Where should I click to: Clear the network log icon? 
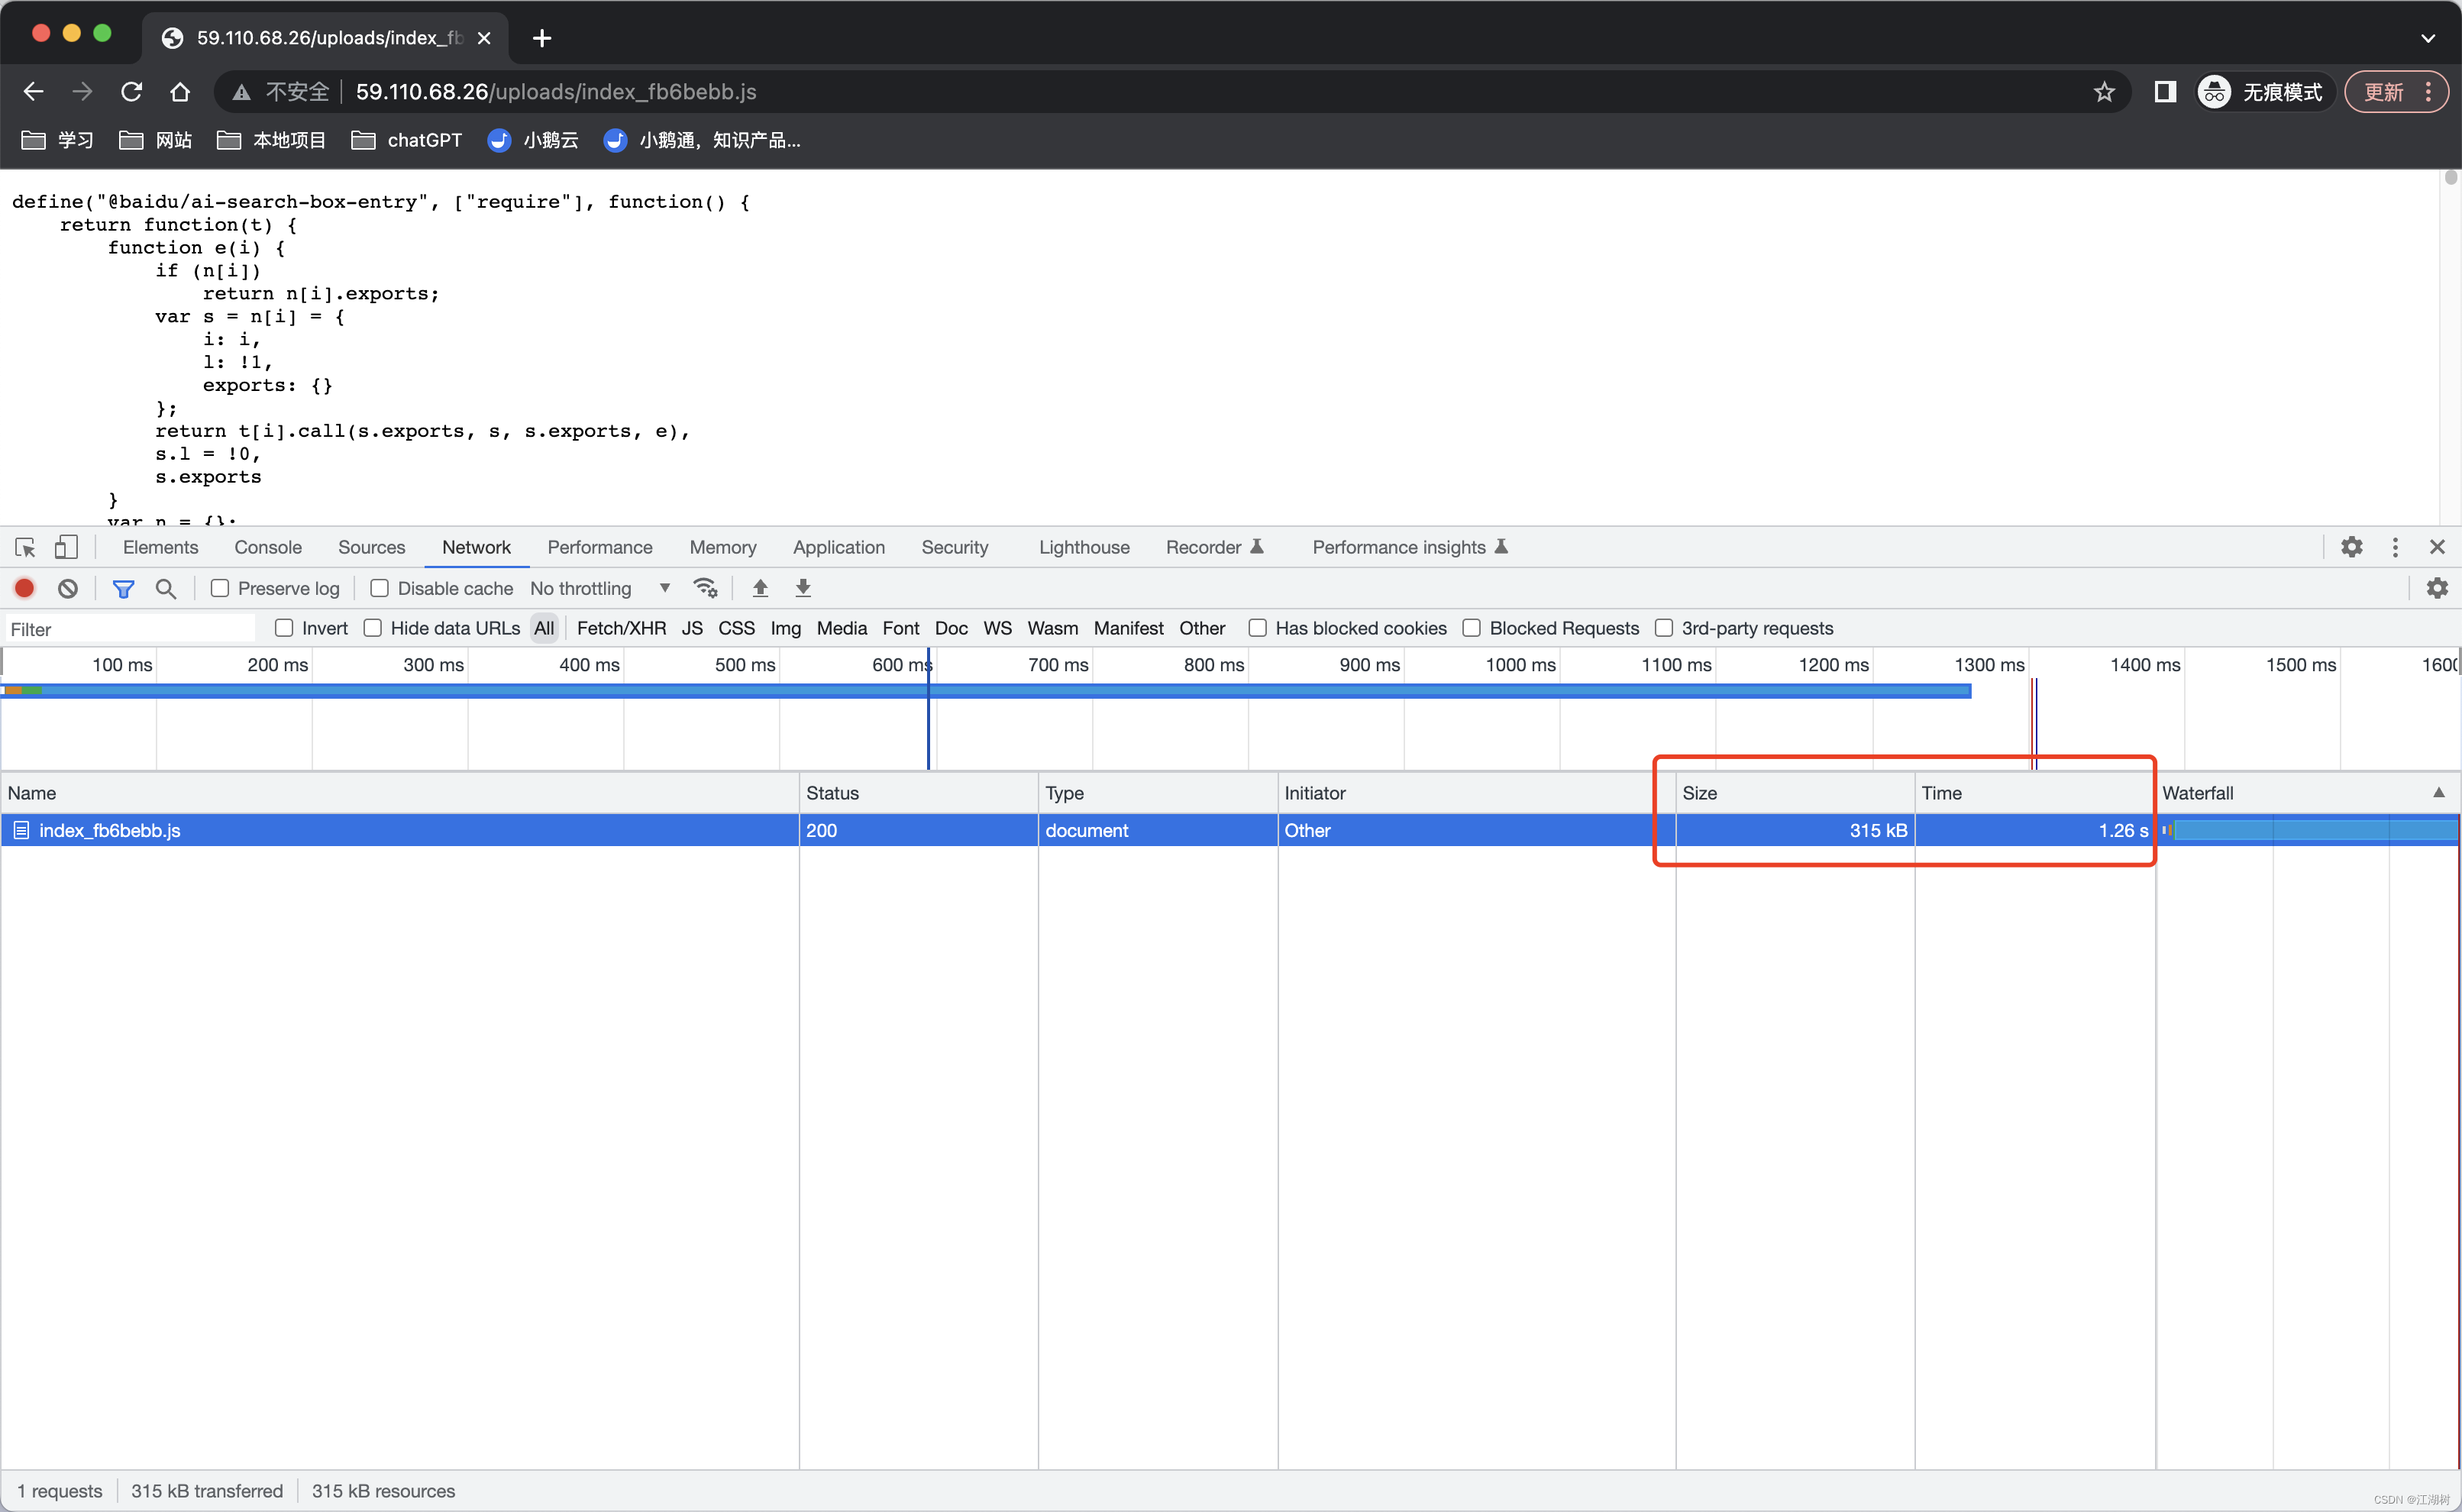point(68,588)
